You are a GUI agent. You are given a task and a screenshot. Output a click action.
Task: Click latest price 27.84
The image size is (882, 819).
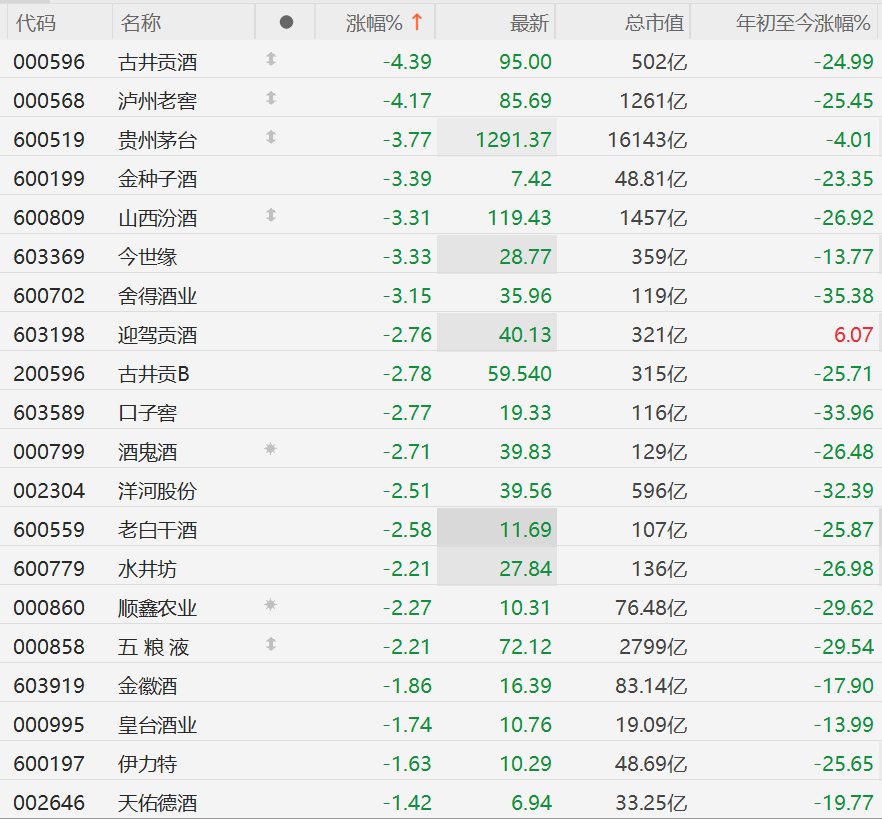pos(525,569)
